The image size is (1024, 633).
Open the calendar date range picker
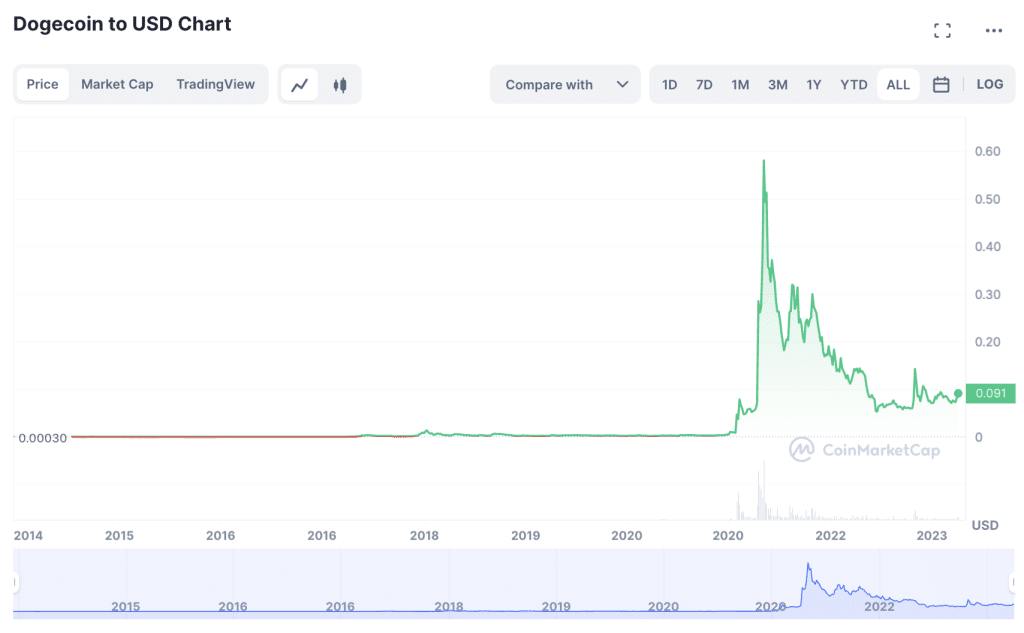[x=940, y=84]
